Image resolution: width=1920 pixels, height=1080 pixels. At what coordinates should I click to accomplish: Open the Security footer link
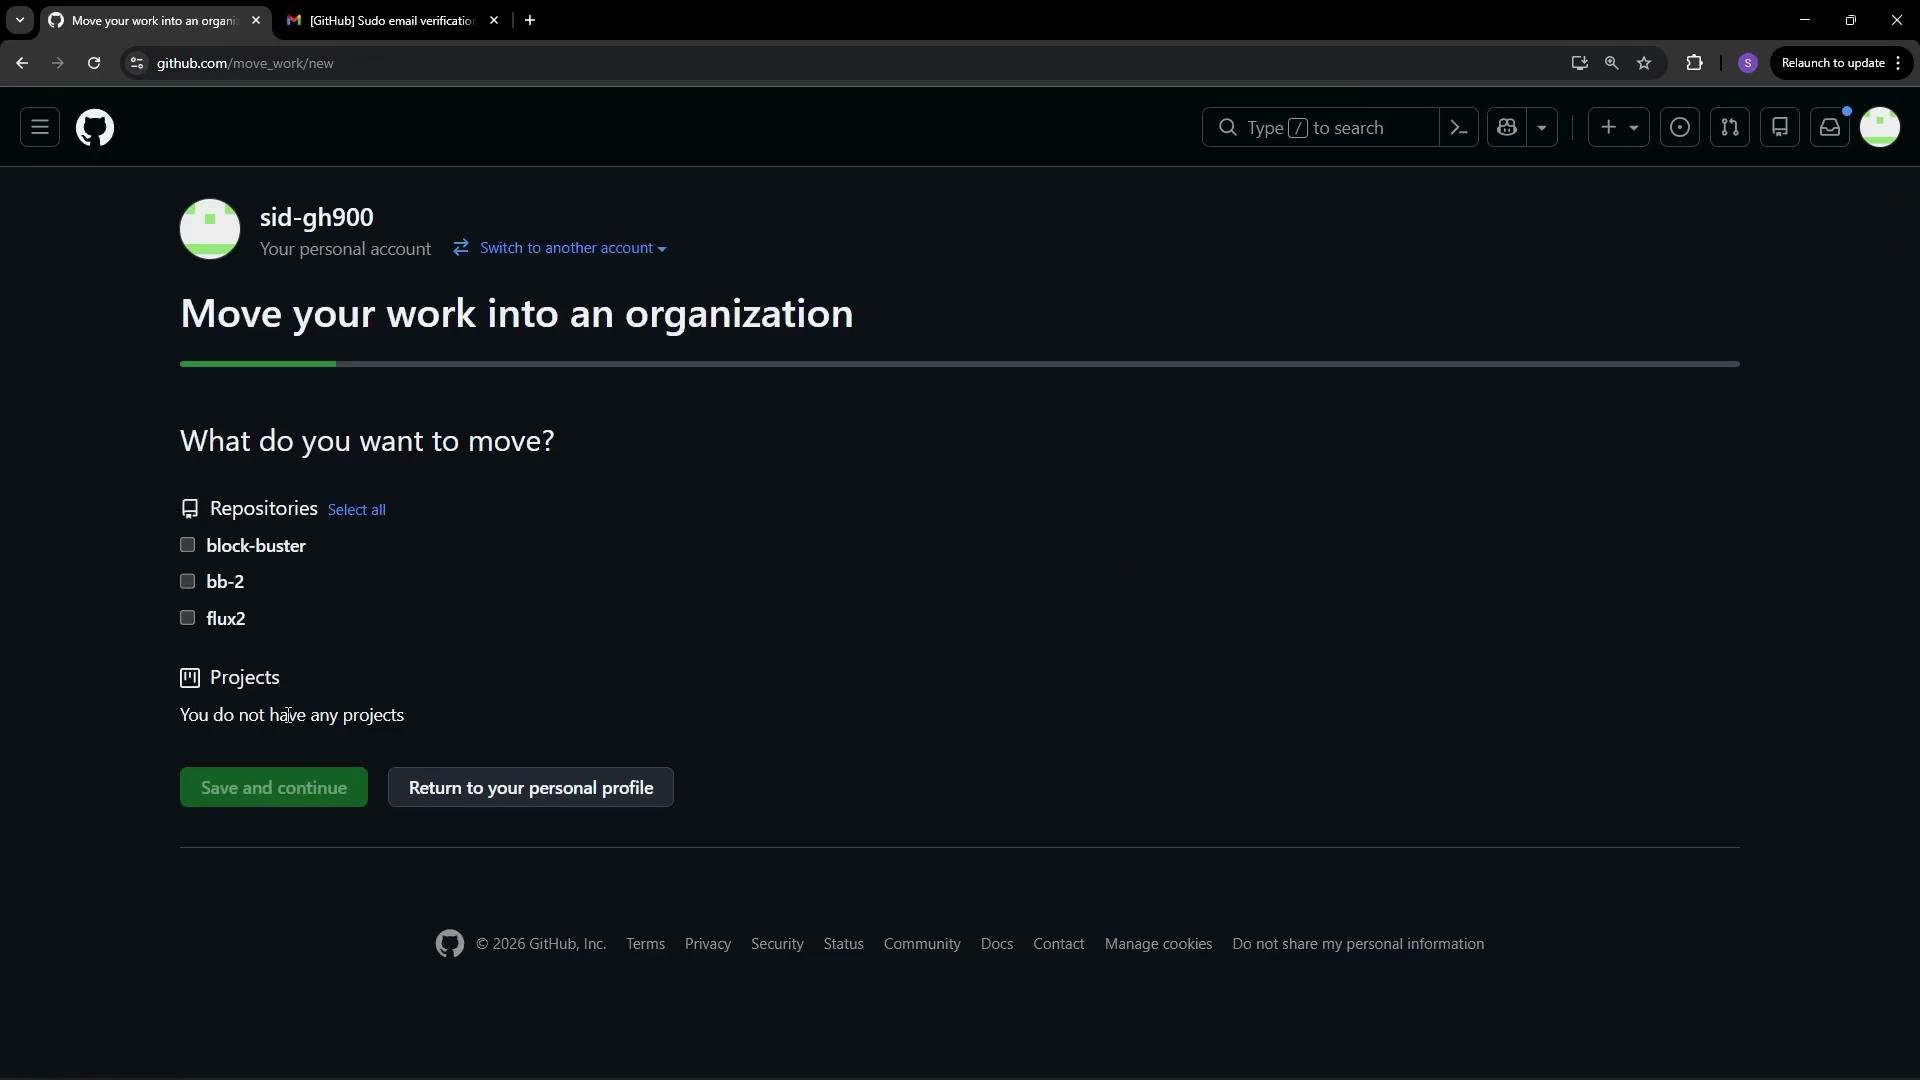point(777,944)
